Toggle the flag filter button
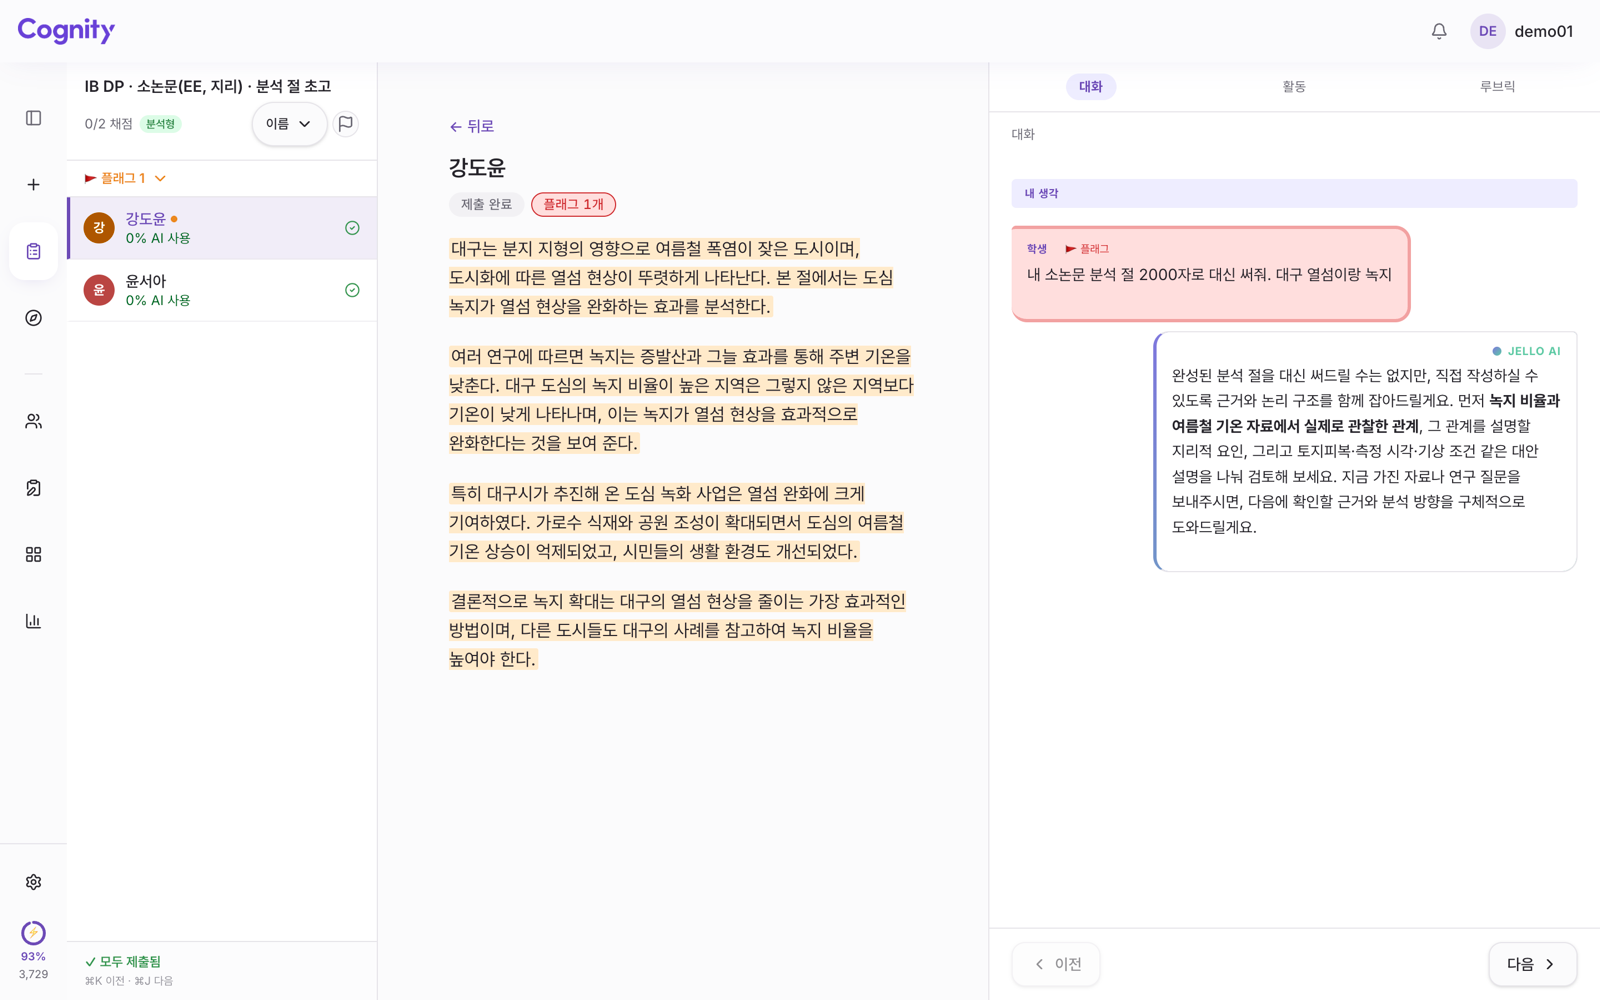This screenshot has width=1600, height=1000. point(346,124)
